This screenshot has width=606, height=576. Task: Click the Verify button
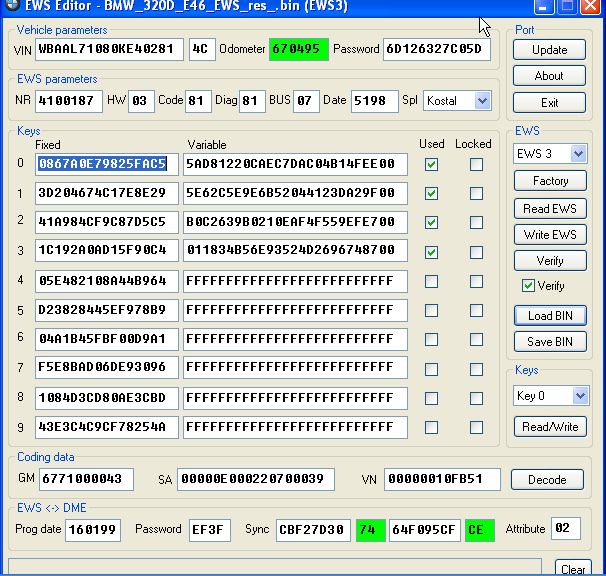(x=550, y=261)
